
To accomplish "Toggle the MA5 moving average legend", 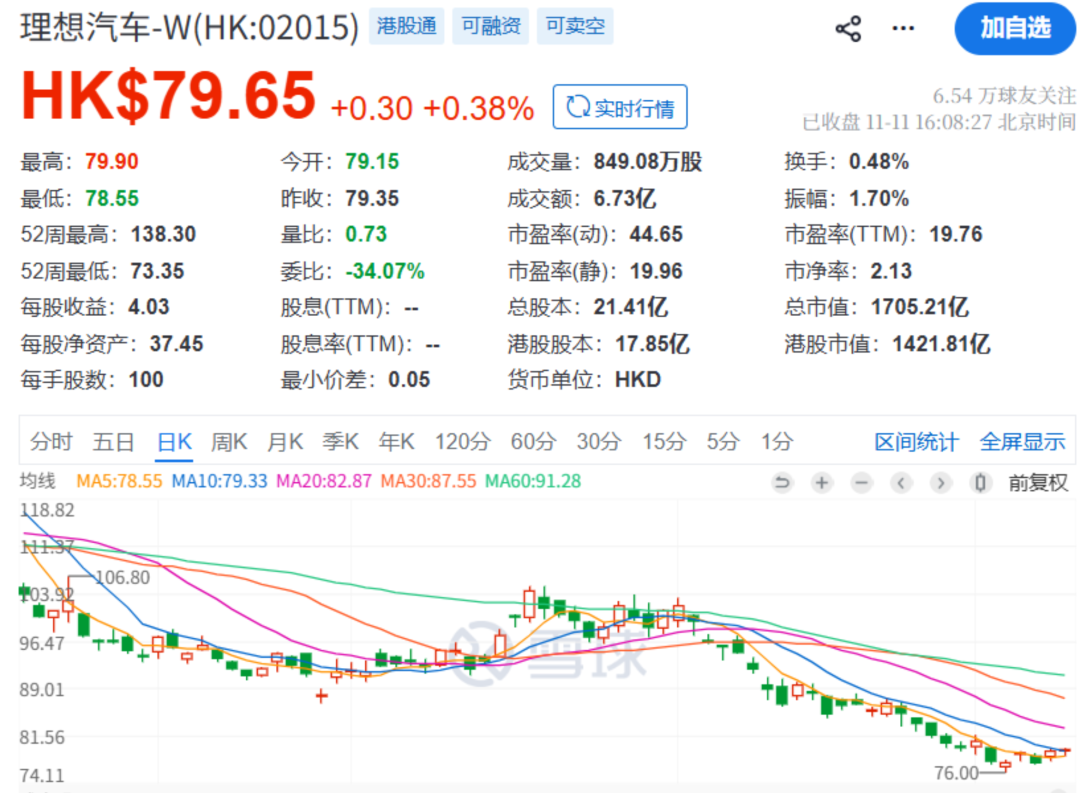I will coord(119,481).
